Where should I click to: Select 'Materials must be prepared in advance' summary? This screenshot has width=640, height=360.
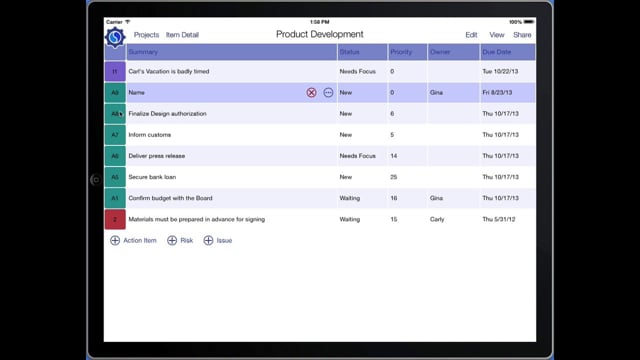click(x=196, y=219)
